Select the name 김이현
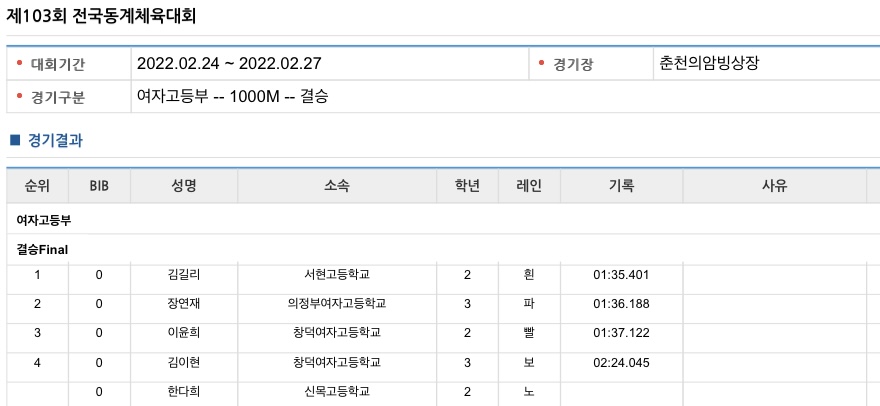The width and height of the screenshot is (880, 406). tap(184, 362)
